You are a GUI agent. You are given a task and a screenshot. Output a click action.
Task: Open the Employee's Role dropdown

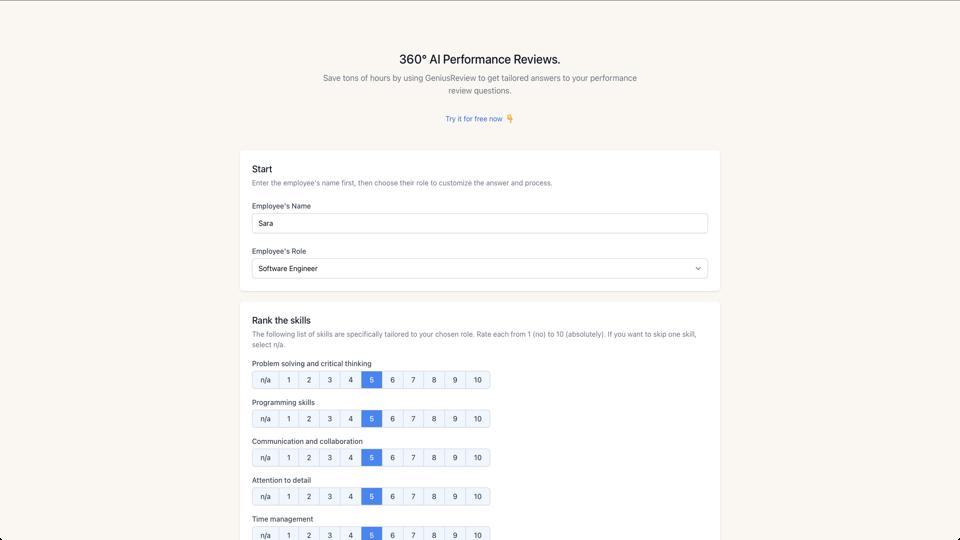click(479, 268)
